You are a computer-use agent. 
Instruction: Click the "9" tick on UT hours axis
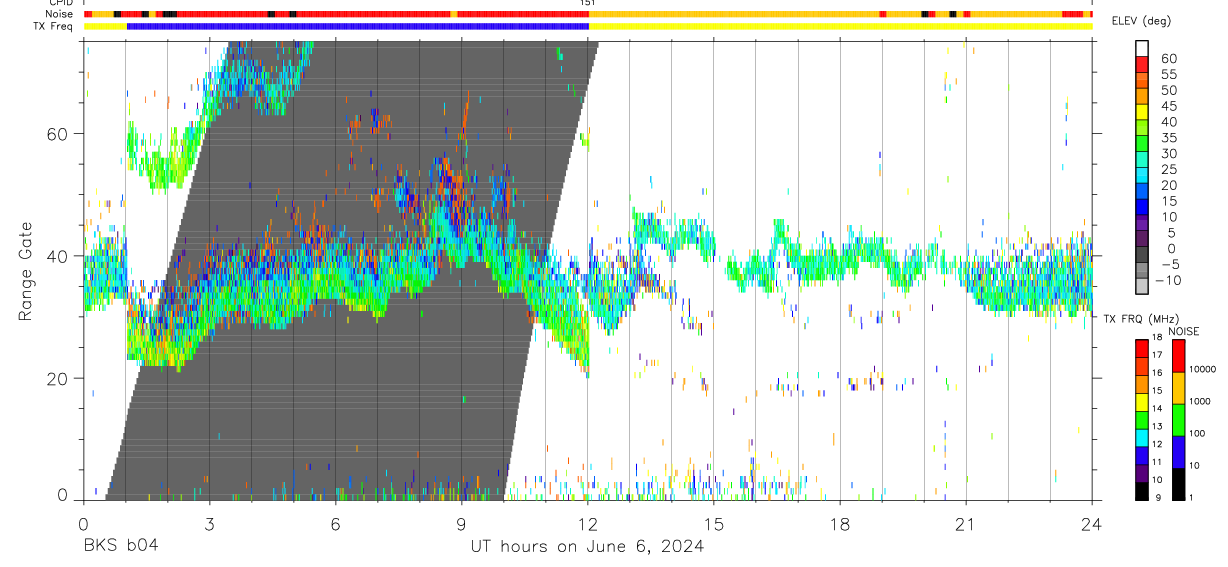pos(462,524)
